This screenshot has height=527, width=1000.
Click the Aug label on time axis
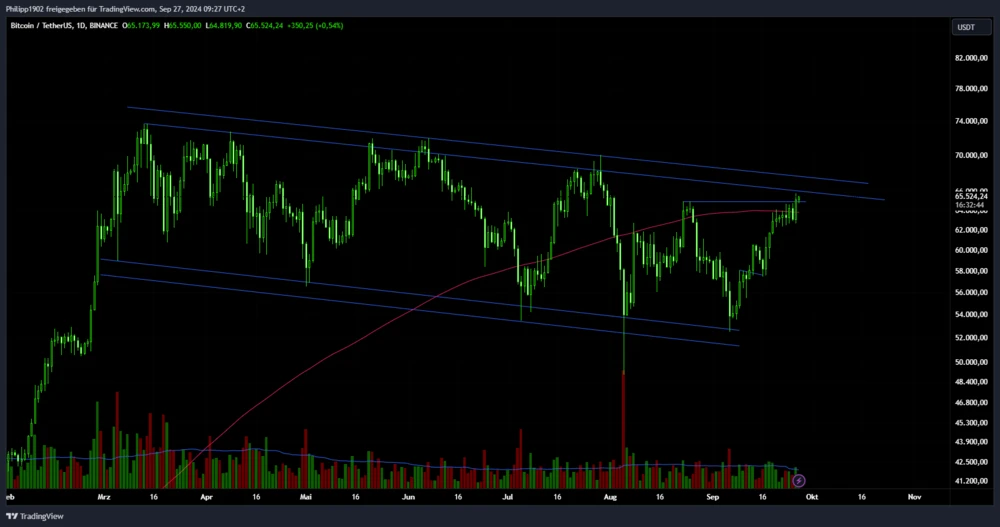[x=610, y=496]
